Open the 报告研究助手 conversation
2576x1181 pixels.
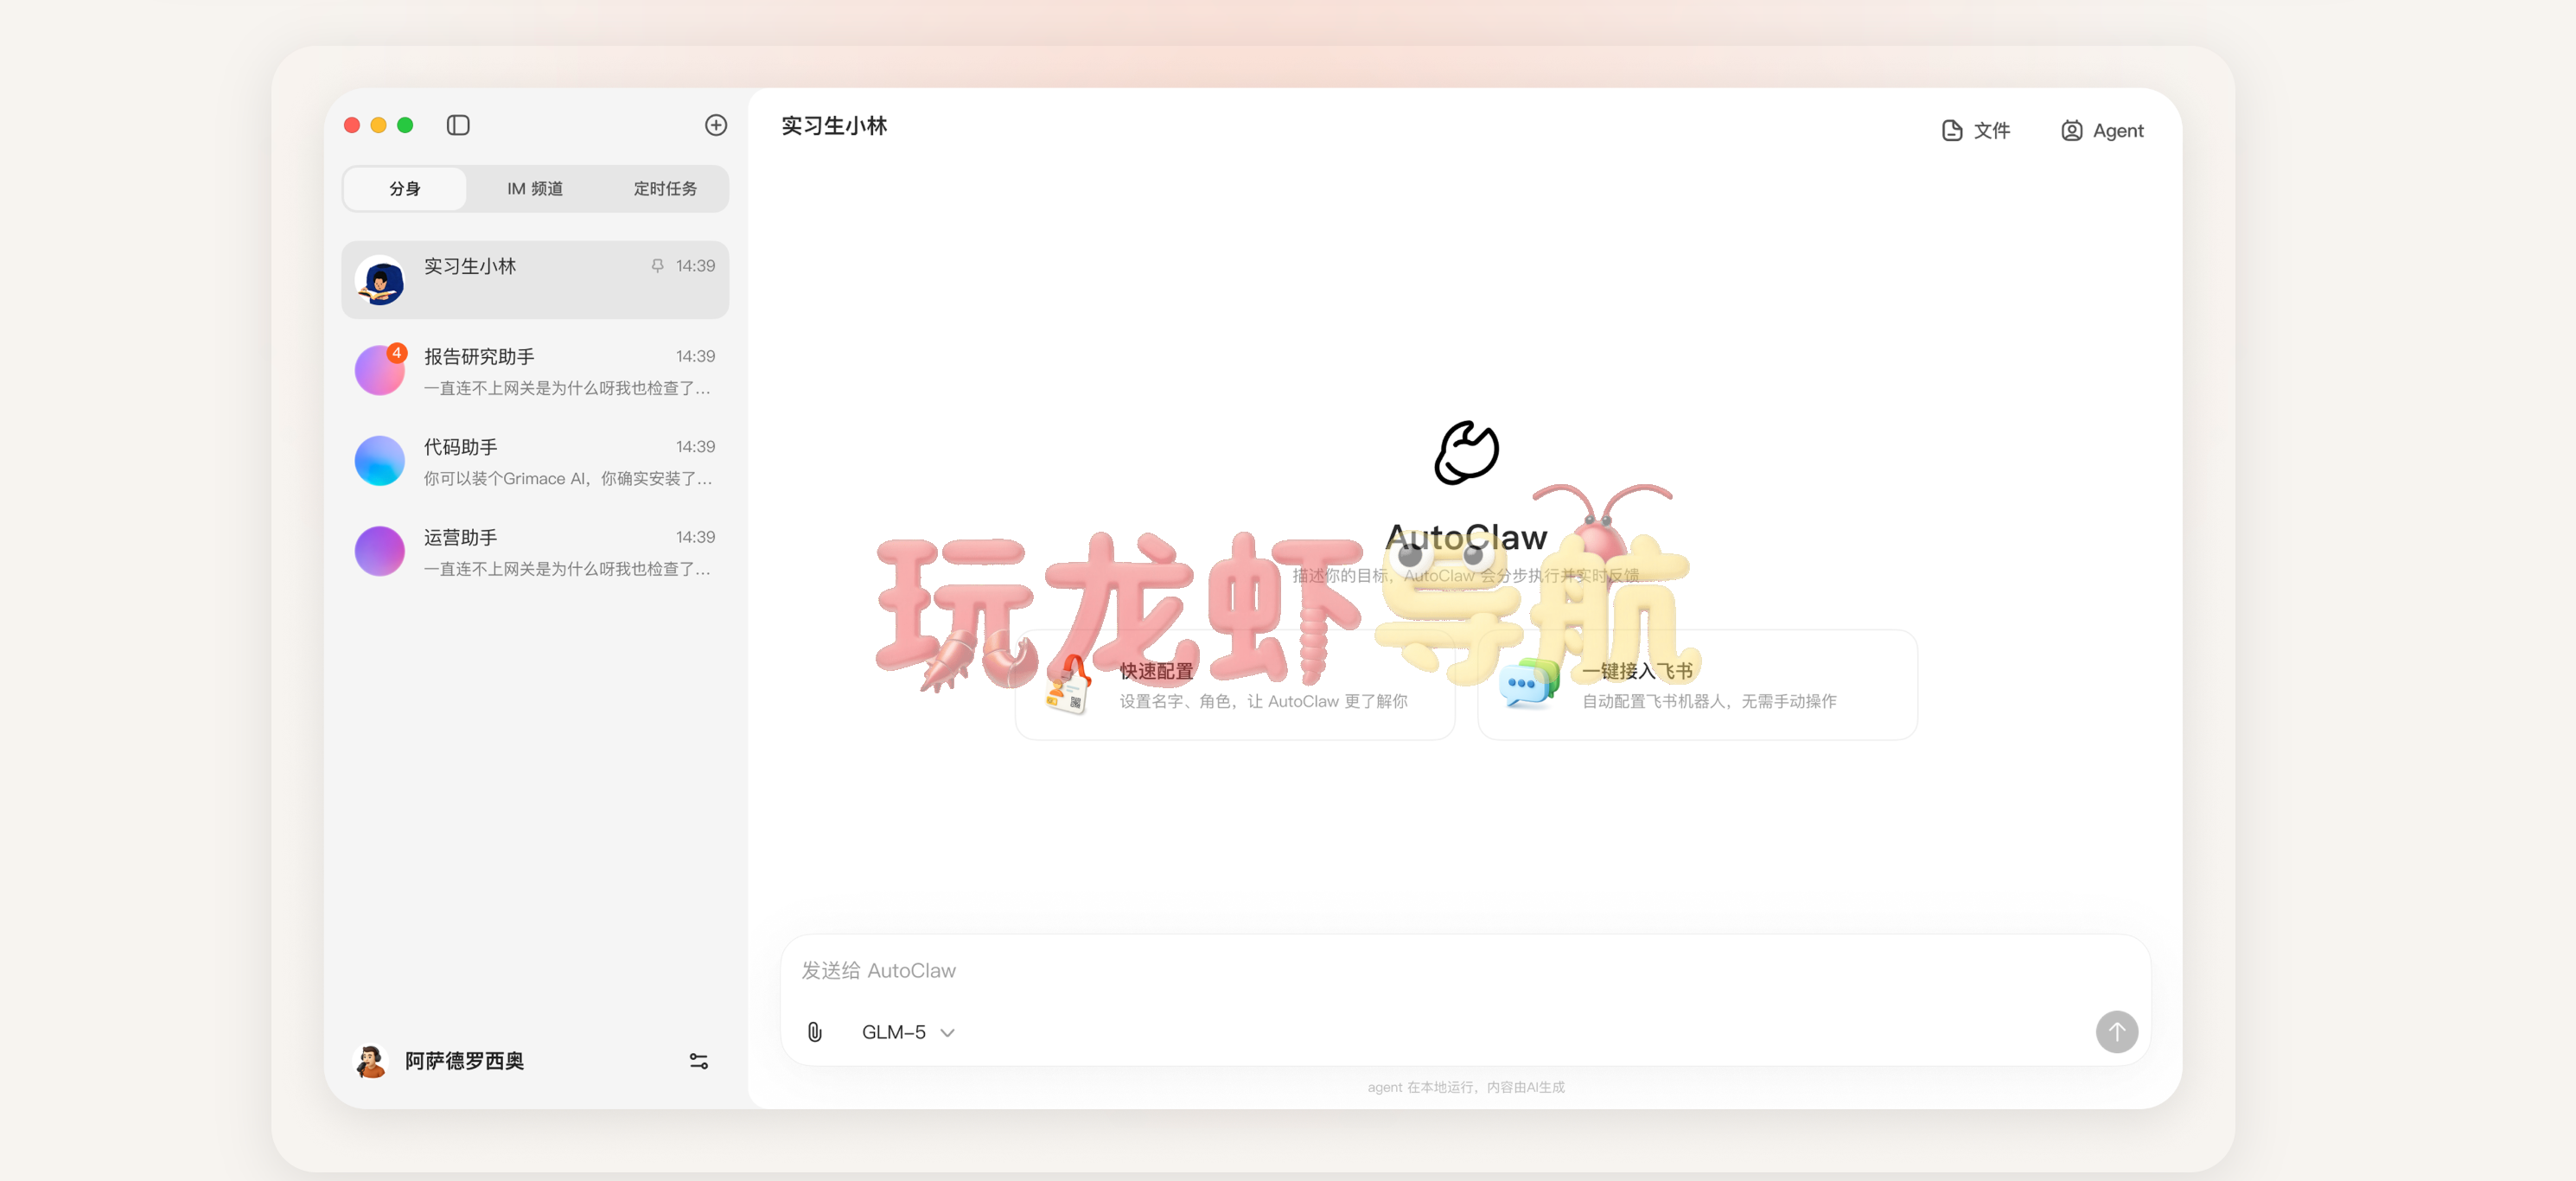point(535,371)
